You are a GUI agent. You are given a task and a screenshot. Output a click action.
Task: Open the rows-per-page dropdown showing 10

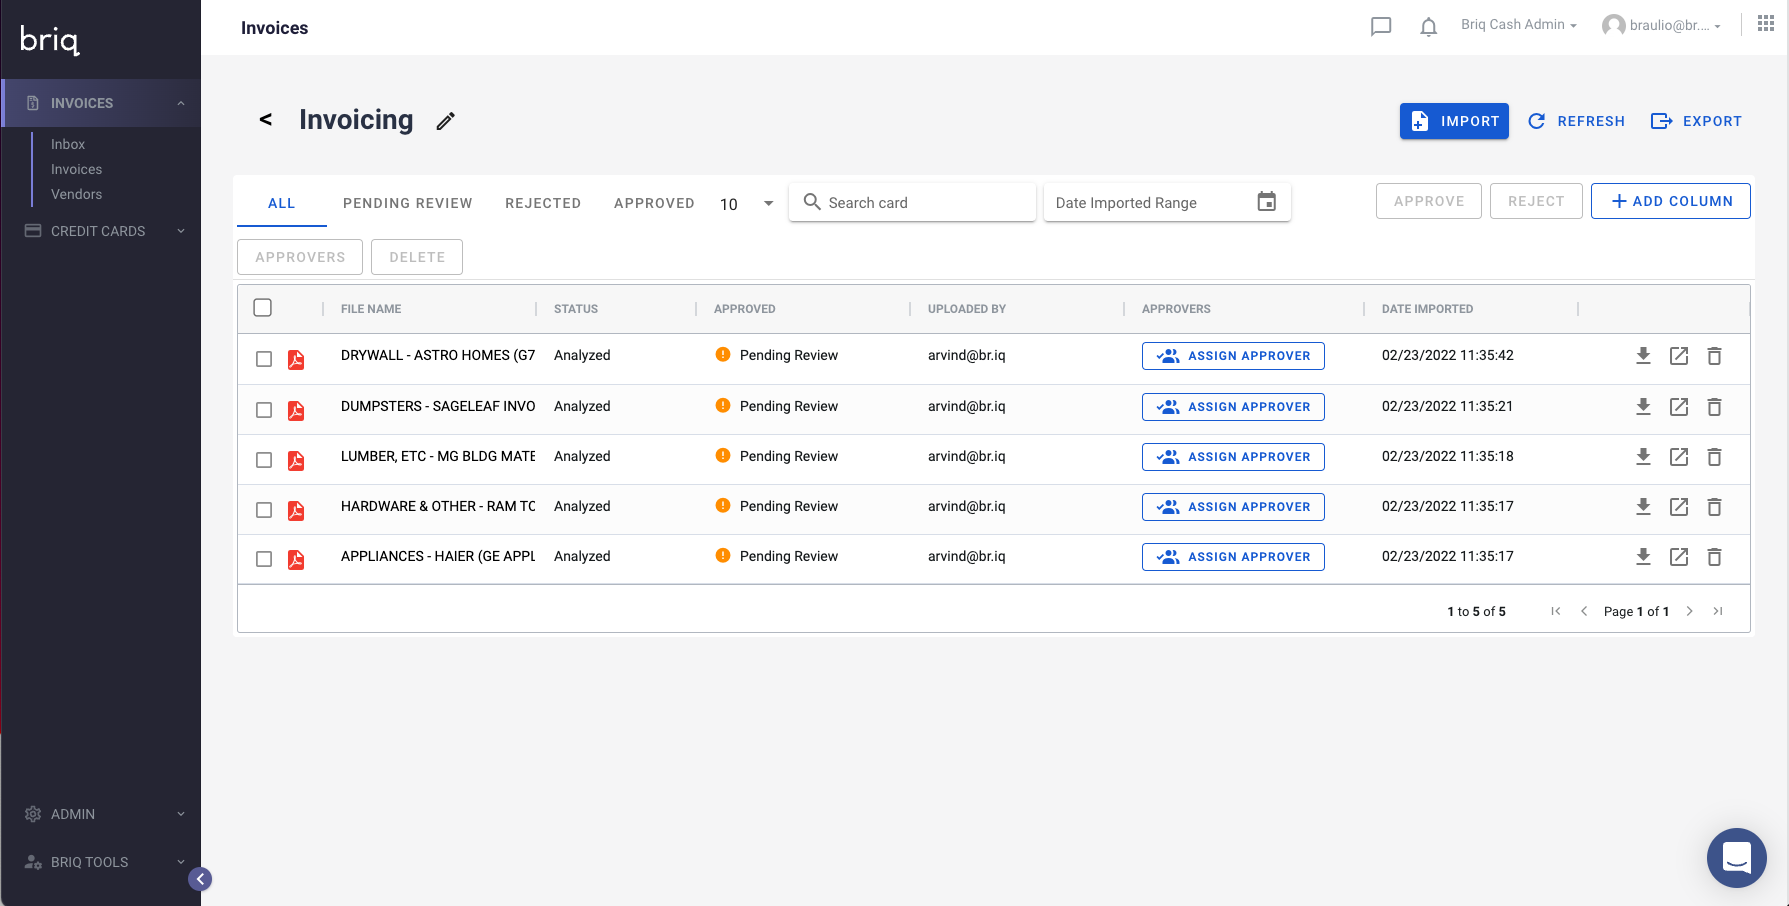click(745, 203)
